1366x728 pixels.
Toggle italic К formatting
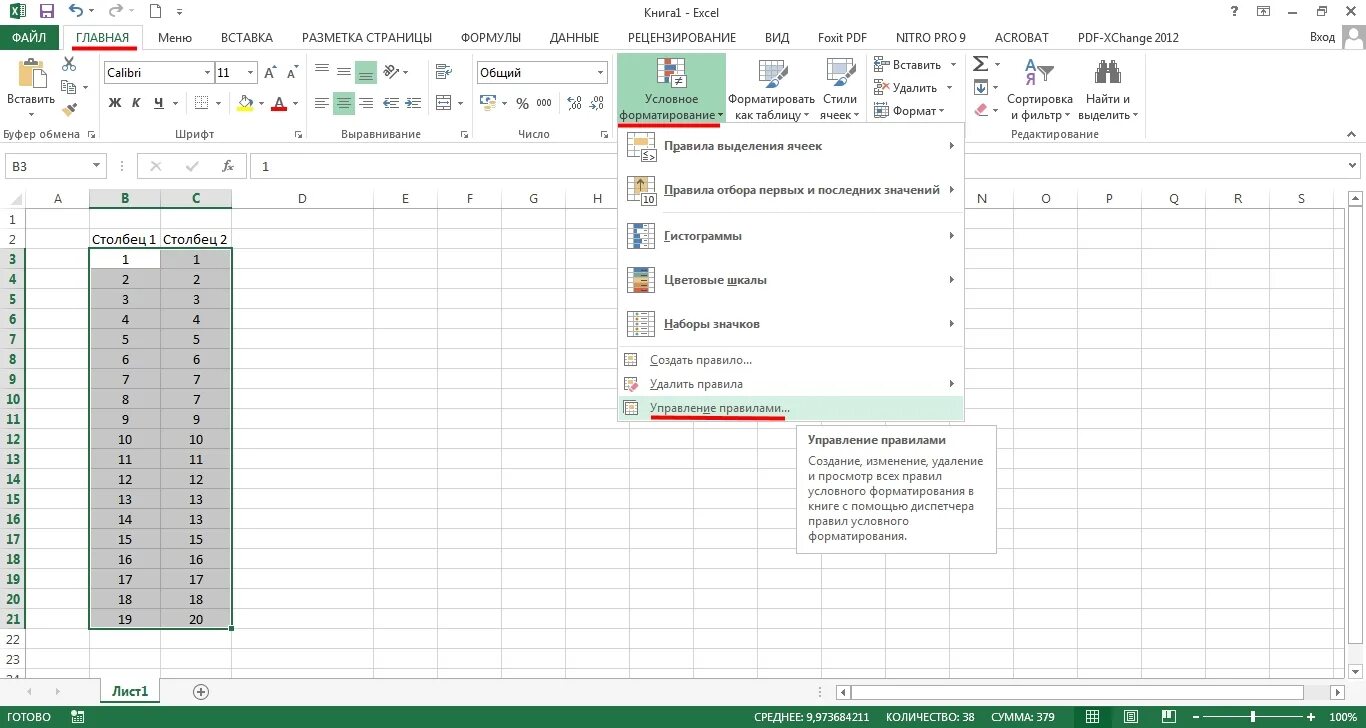137,103
